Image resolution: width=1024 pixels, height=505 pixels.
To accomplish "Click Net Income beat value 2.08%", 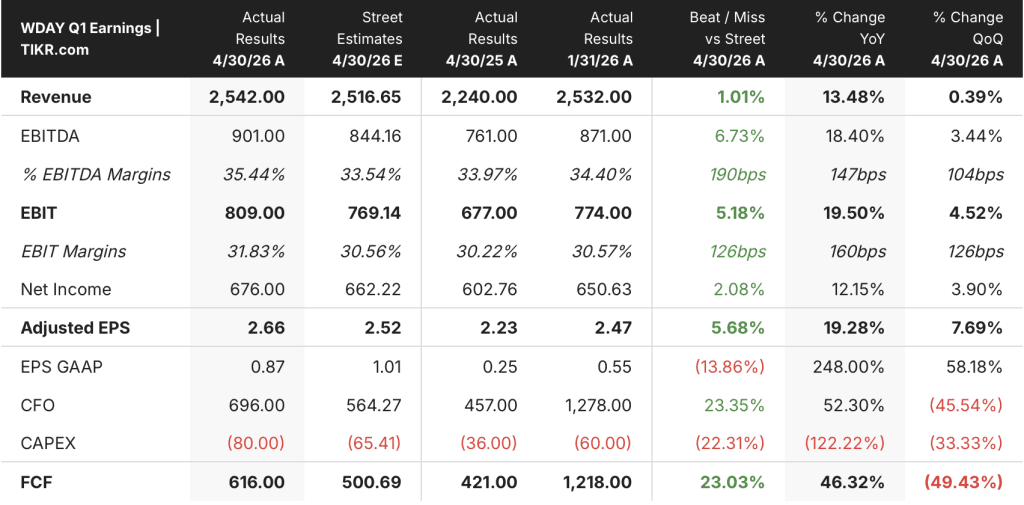I will click(x=738, y=289).
